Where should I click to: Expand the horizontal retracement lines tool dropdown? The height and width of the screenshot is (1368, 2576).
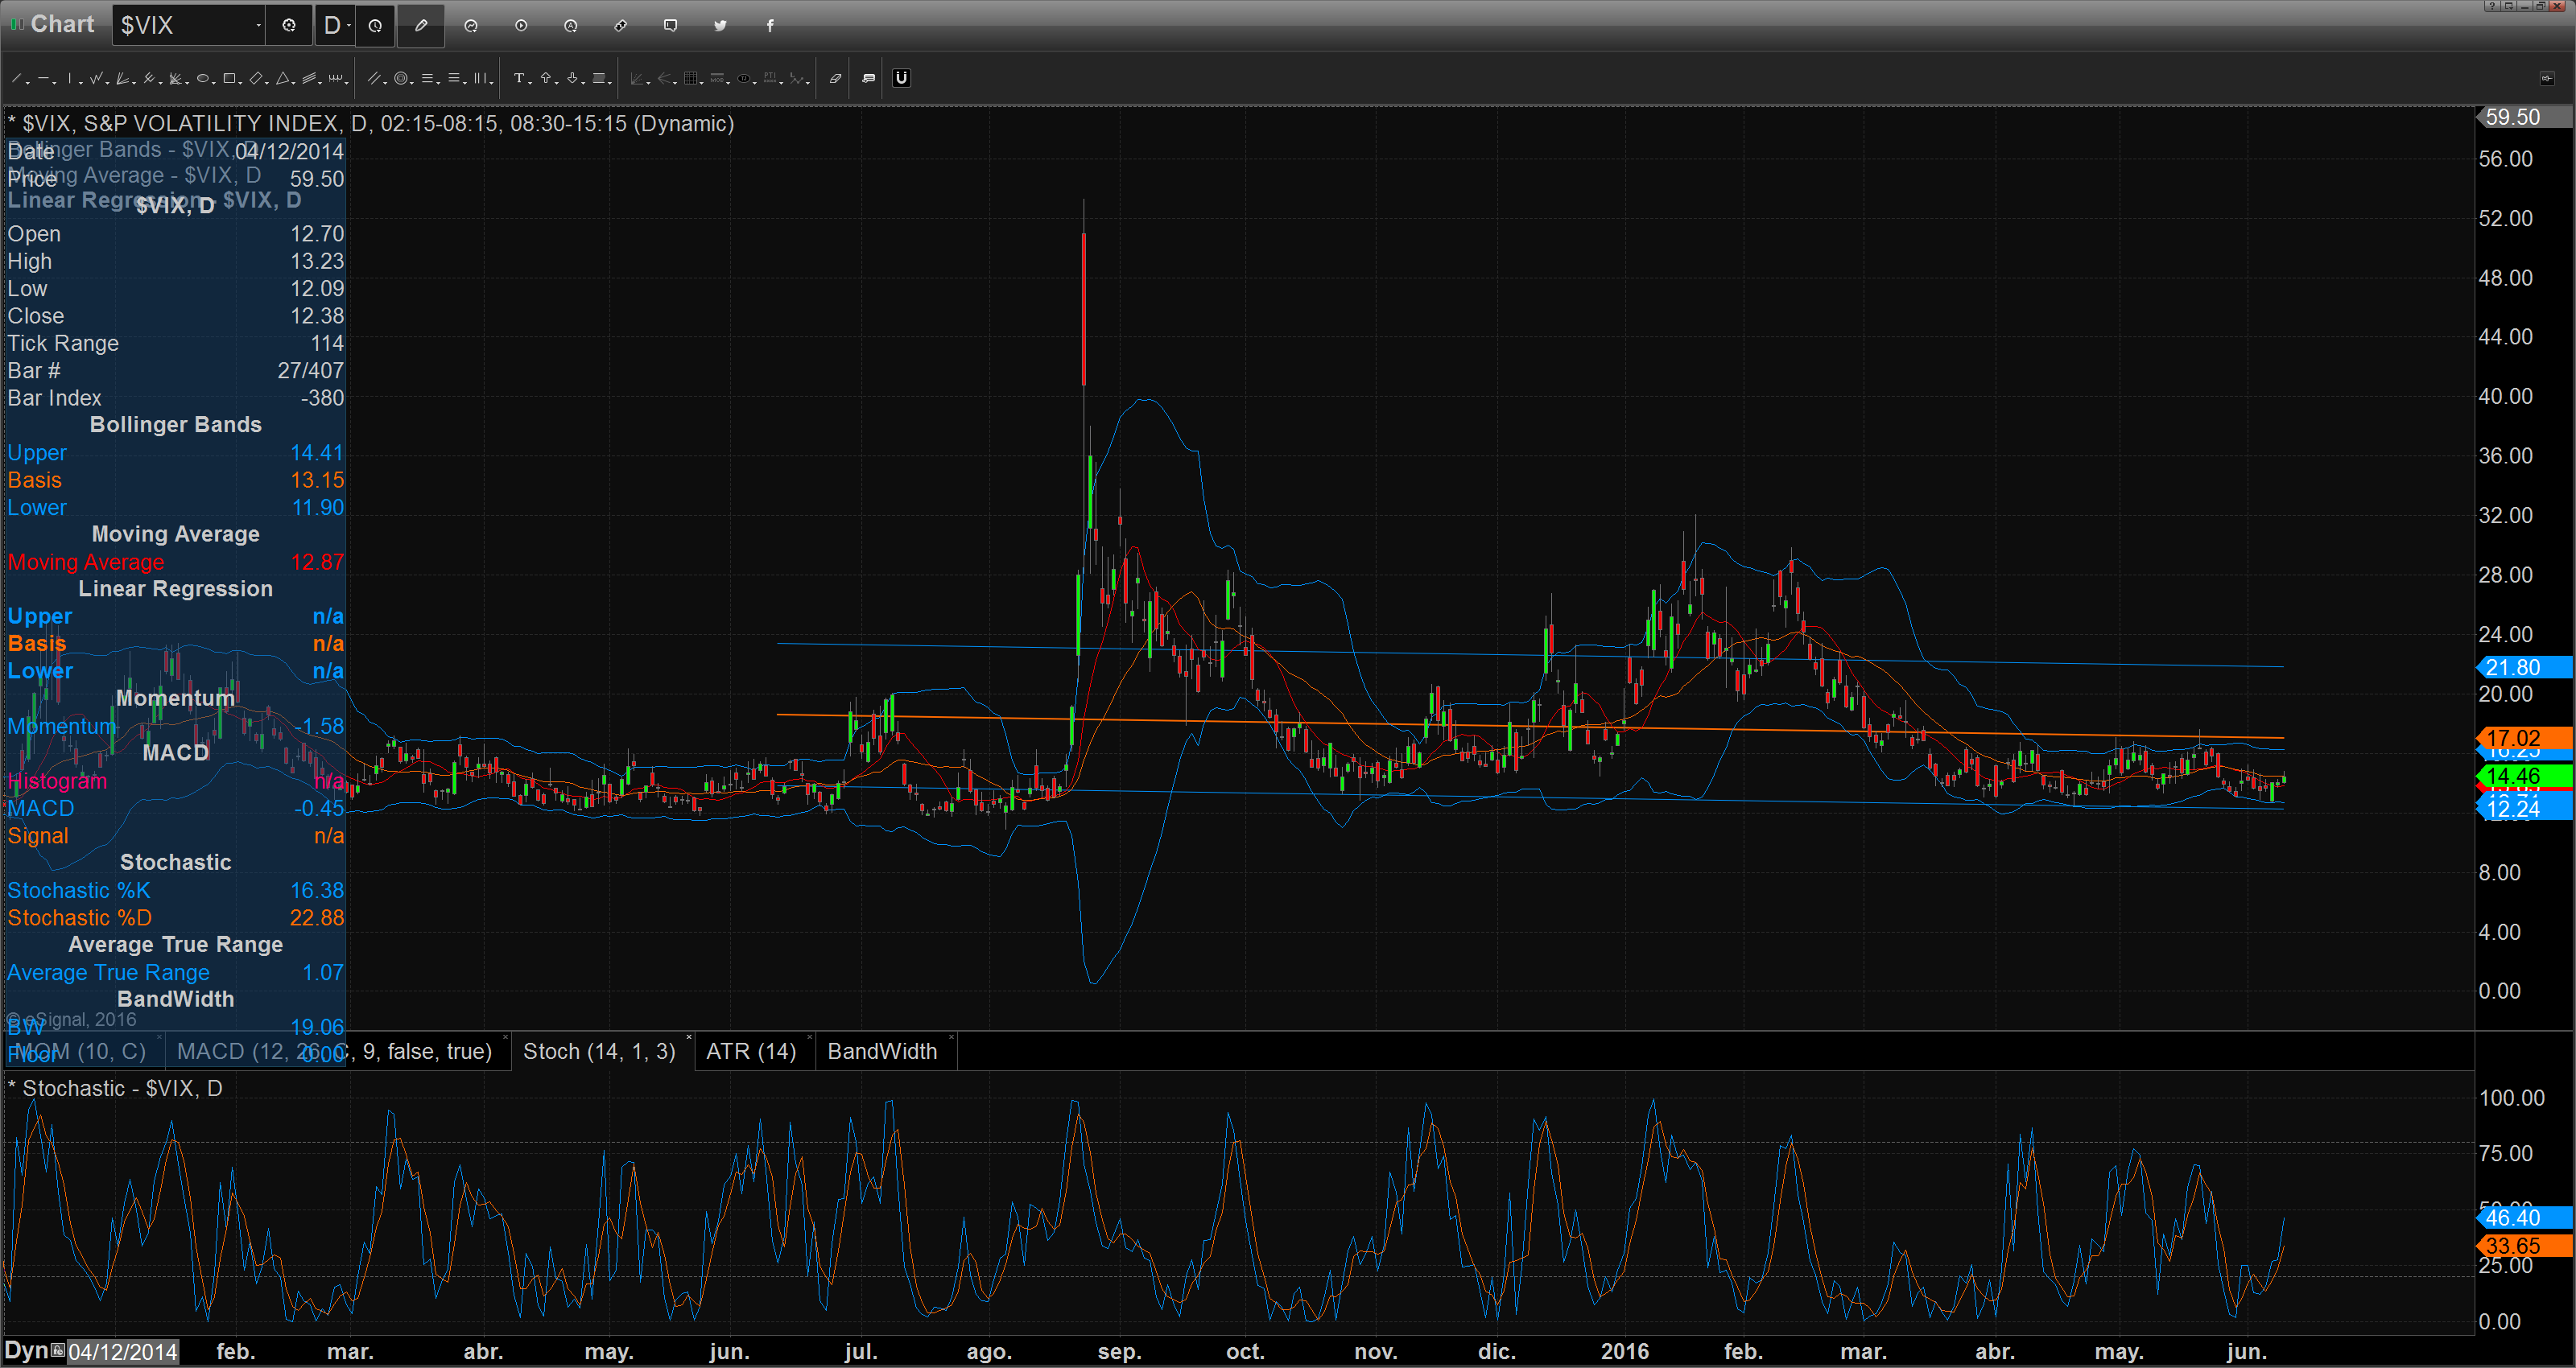(x=439, y=83)
